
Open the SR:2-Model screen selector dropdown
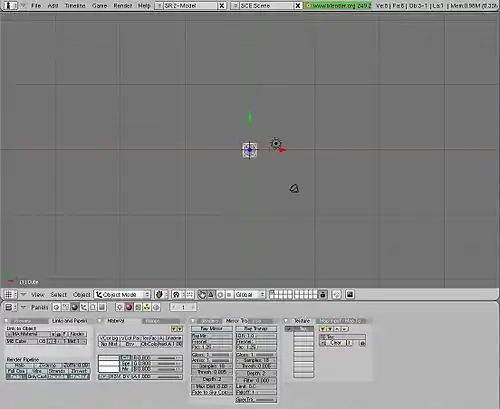[x=159, y=6]
